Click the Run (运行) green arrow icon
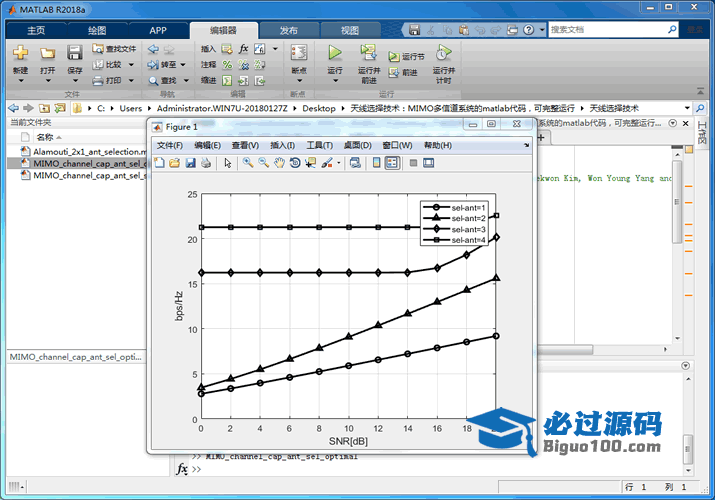 pos(335,53)
